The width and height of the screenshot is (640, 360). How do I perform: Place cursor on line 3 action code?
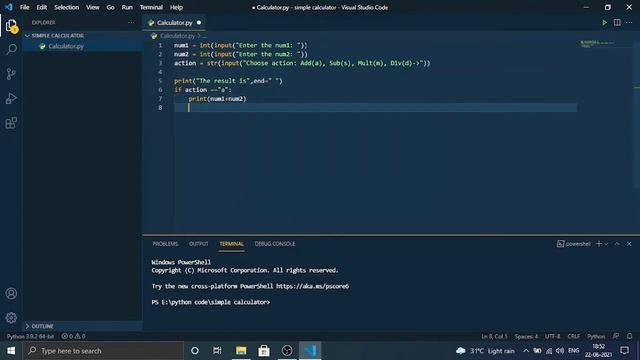302,63
